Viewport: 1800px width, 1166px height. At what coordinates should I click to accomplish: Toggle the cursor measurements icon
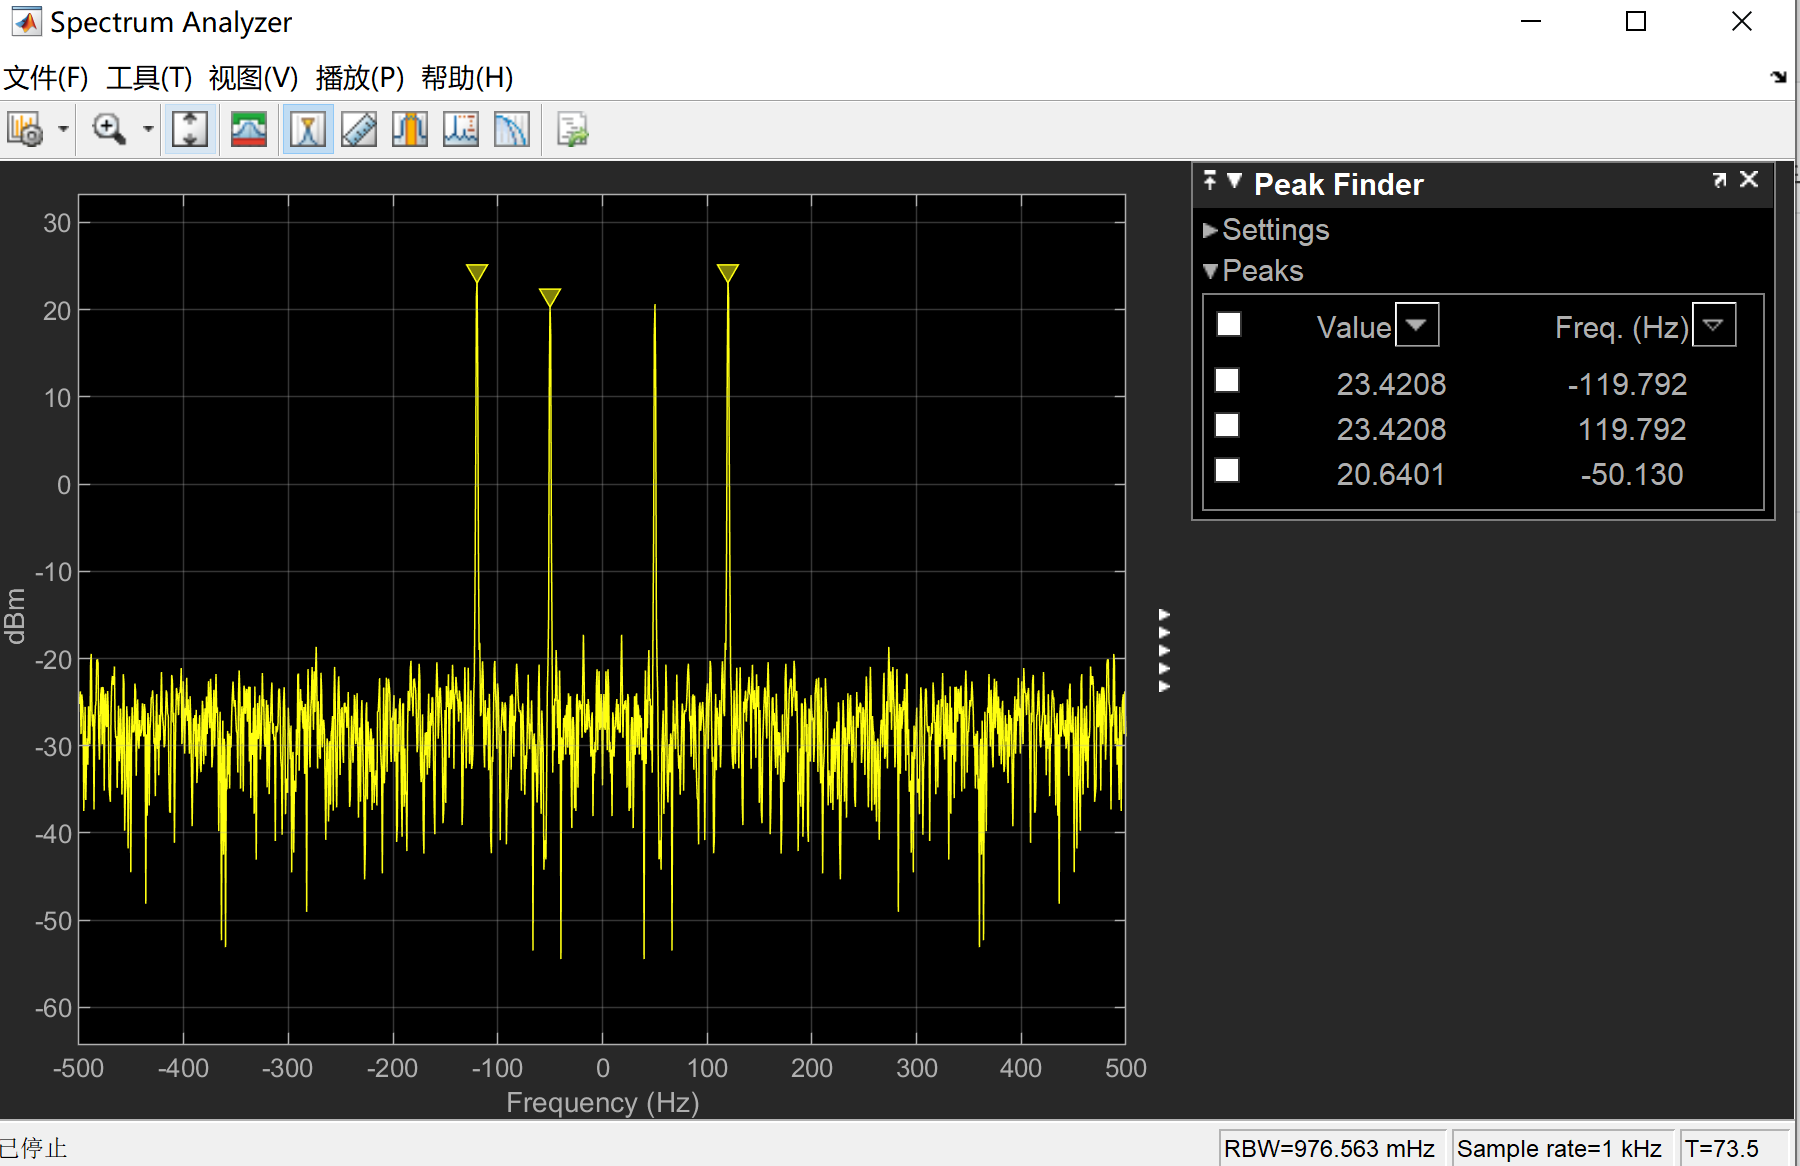point(359,130)
